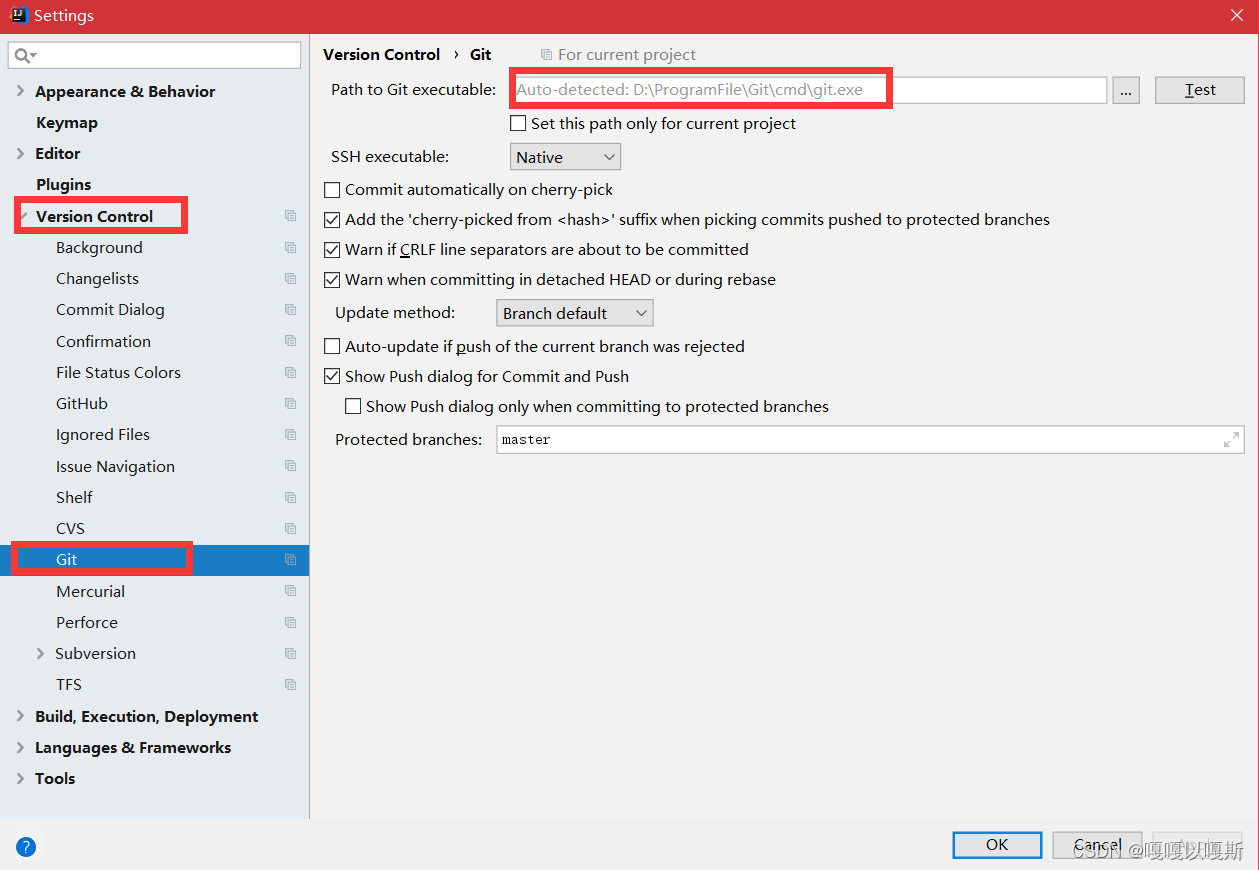This screenshot has width=1259, height=870.
Task: Open the SSH executable Native dropdown
Action: (565, 157)
